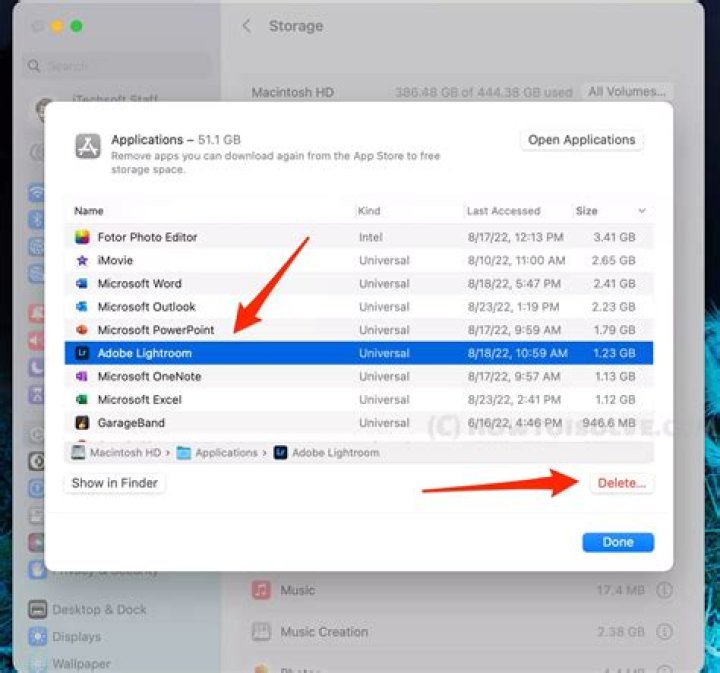Sort list by Last Accessed column header
This screenshot has width=720, height=673.
coord(503,211)
